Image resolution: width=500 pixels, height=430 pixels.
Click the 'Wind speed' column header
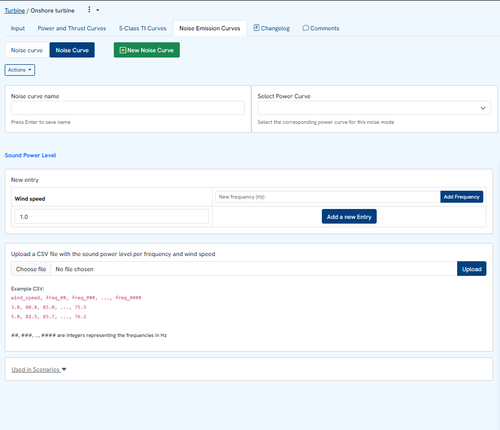(30, 199)
